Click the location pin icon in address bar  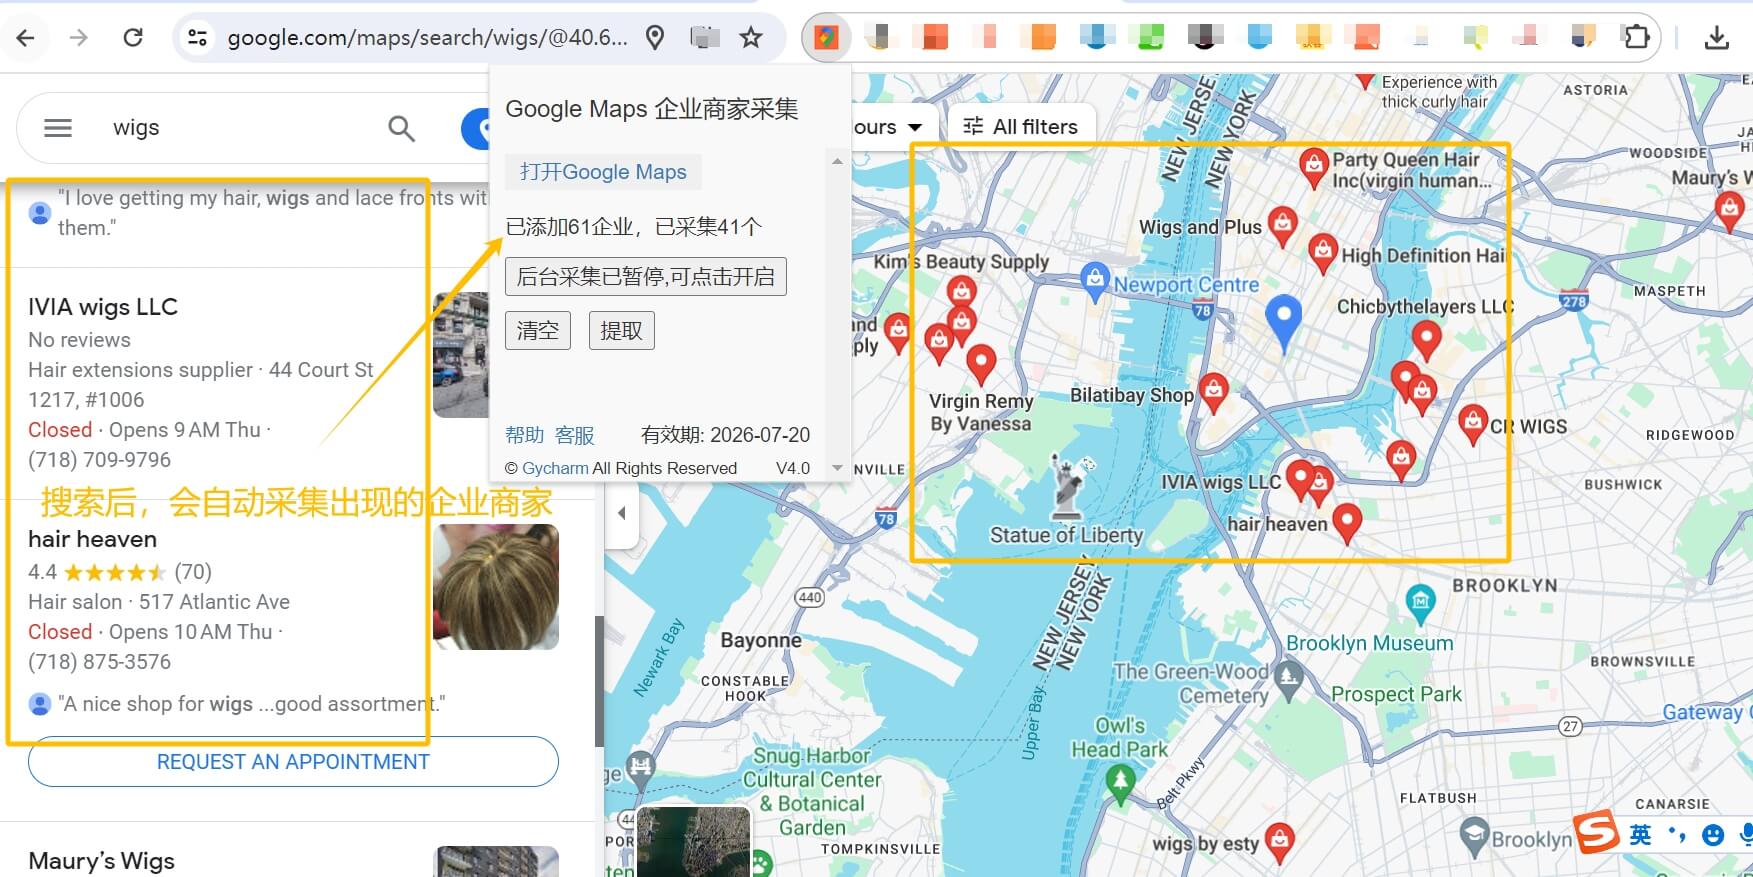pyautogui.click(x=655, y=38)
